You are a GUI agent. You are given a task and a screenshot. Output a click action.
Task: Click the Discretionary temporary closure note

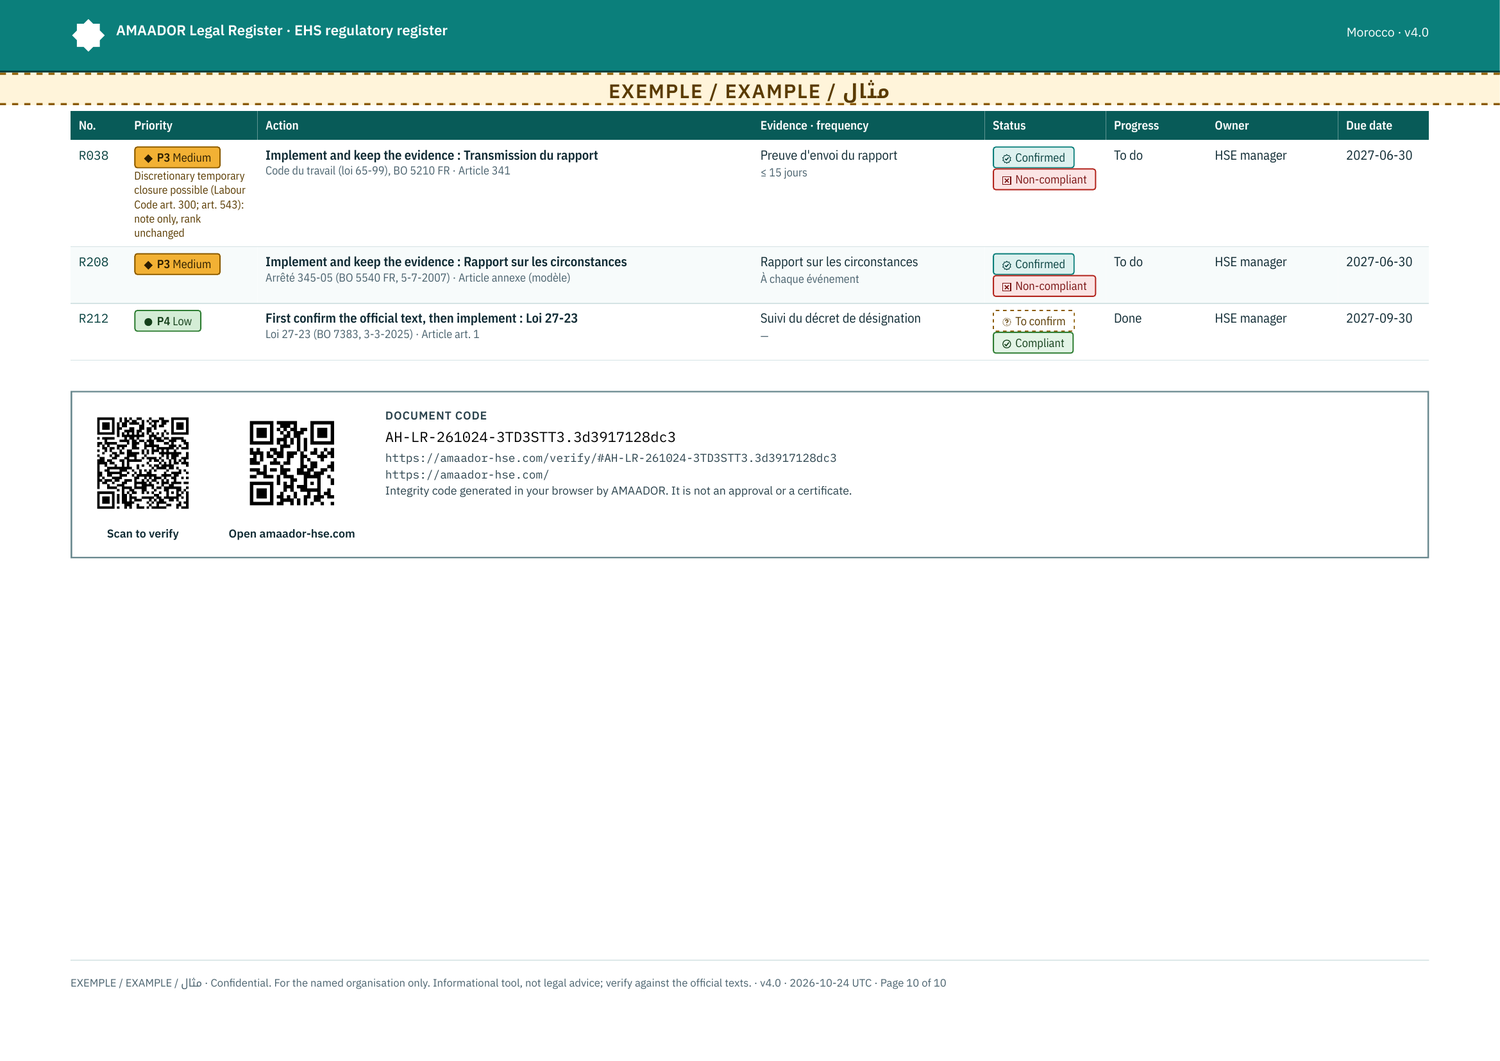tap(190, 204)
